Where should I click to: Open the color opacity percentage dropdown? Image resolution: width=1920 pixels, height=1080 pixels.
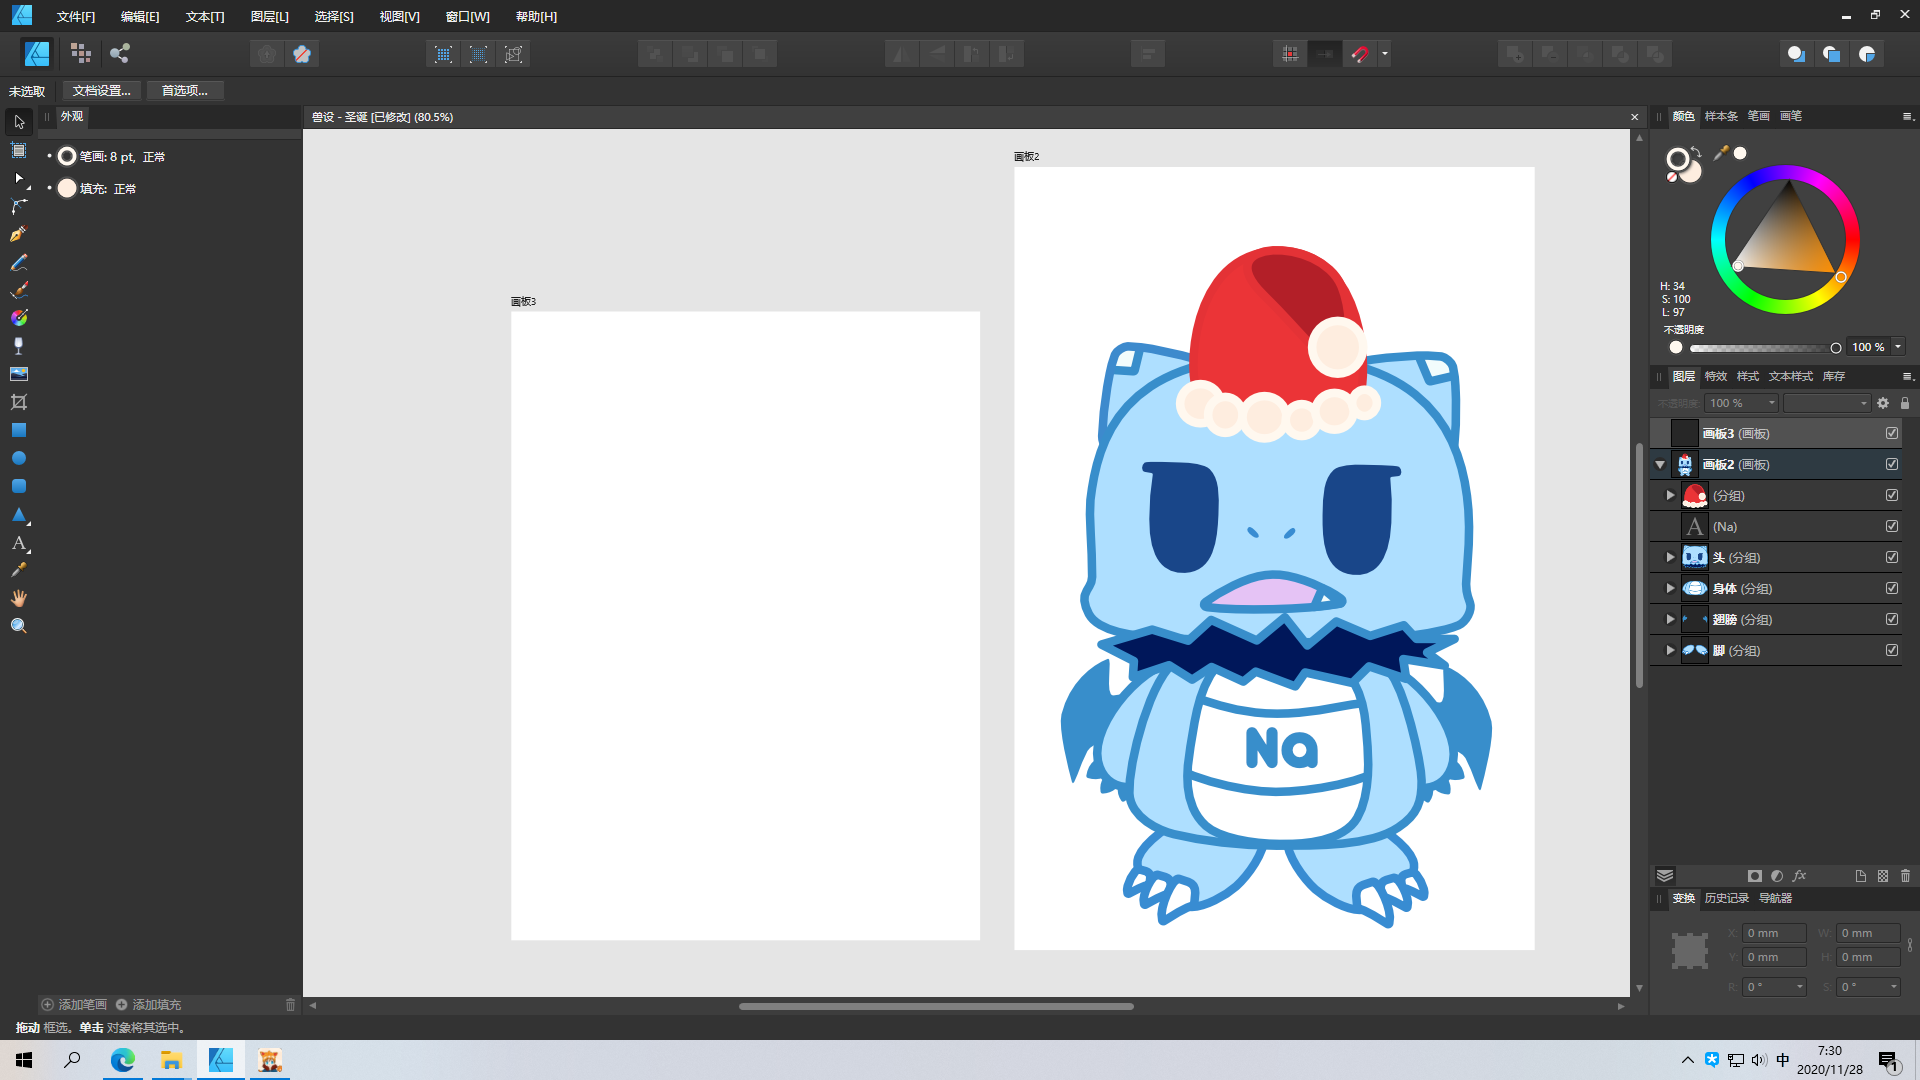click(x=1898, y=347)
